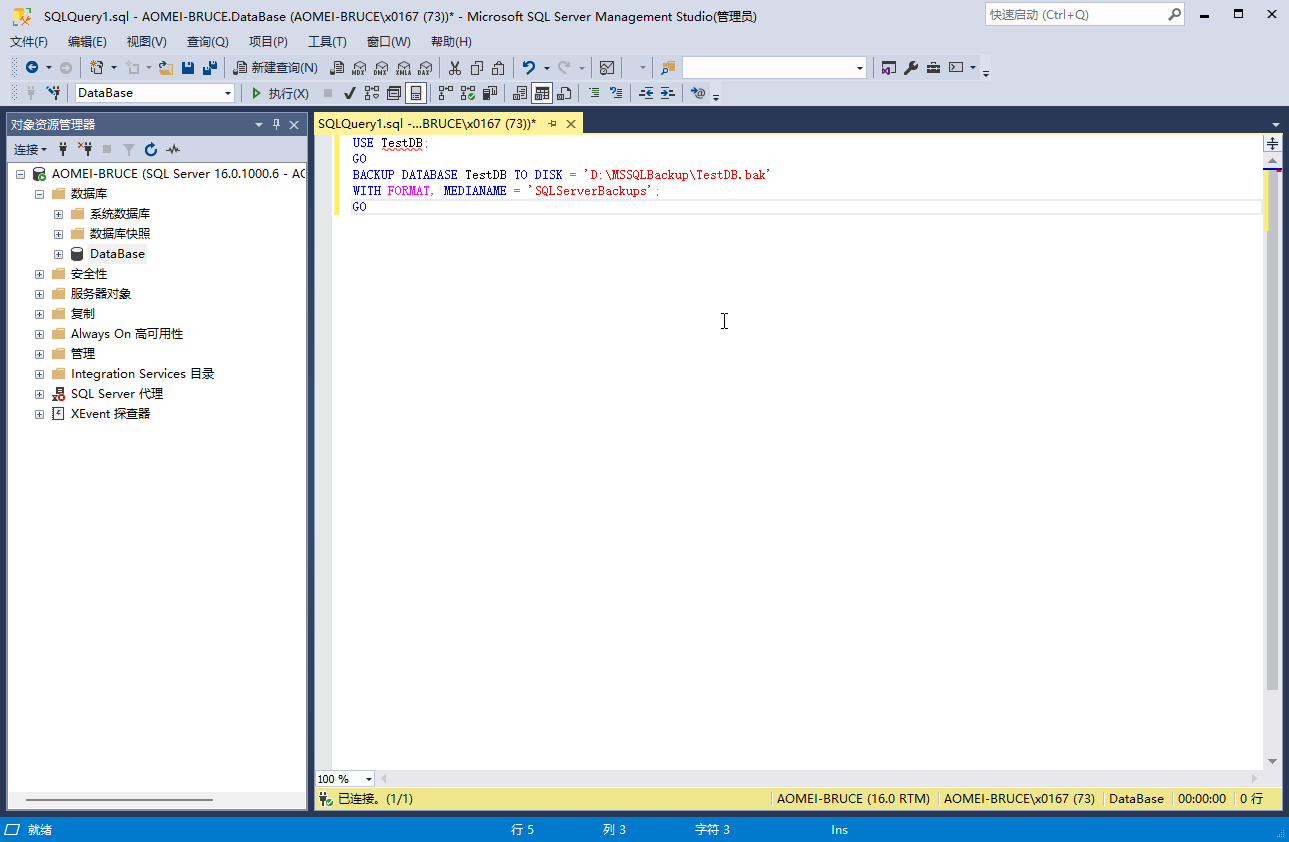Toggle include live query statistics icon
Viewport: 1289px width, 842px height.
tap(468, 93)
